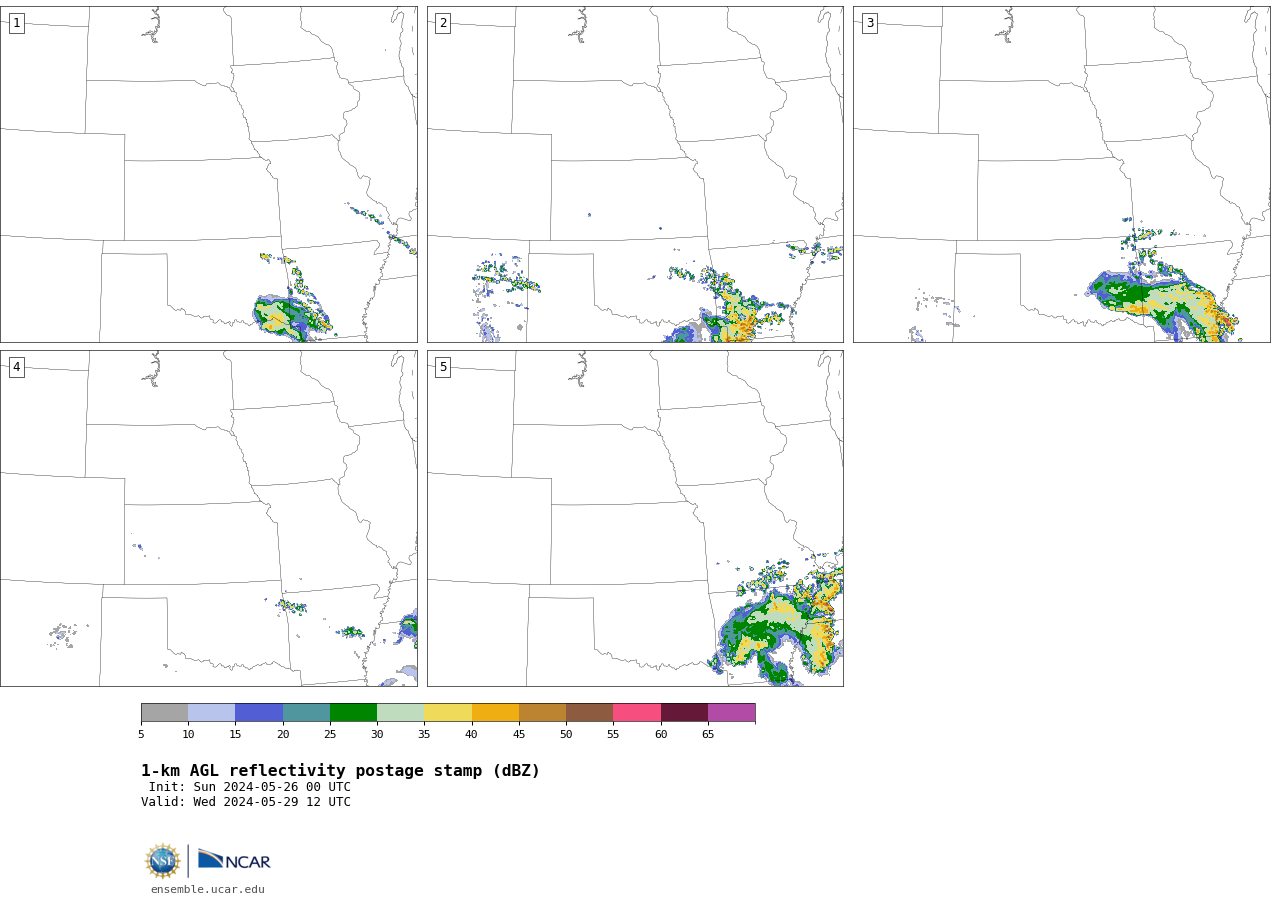This screenshot has width=1280, height=901.
Task: Select the pale green 30-35 dBZ swatch
Action: pos(401,713)
